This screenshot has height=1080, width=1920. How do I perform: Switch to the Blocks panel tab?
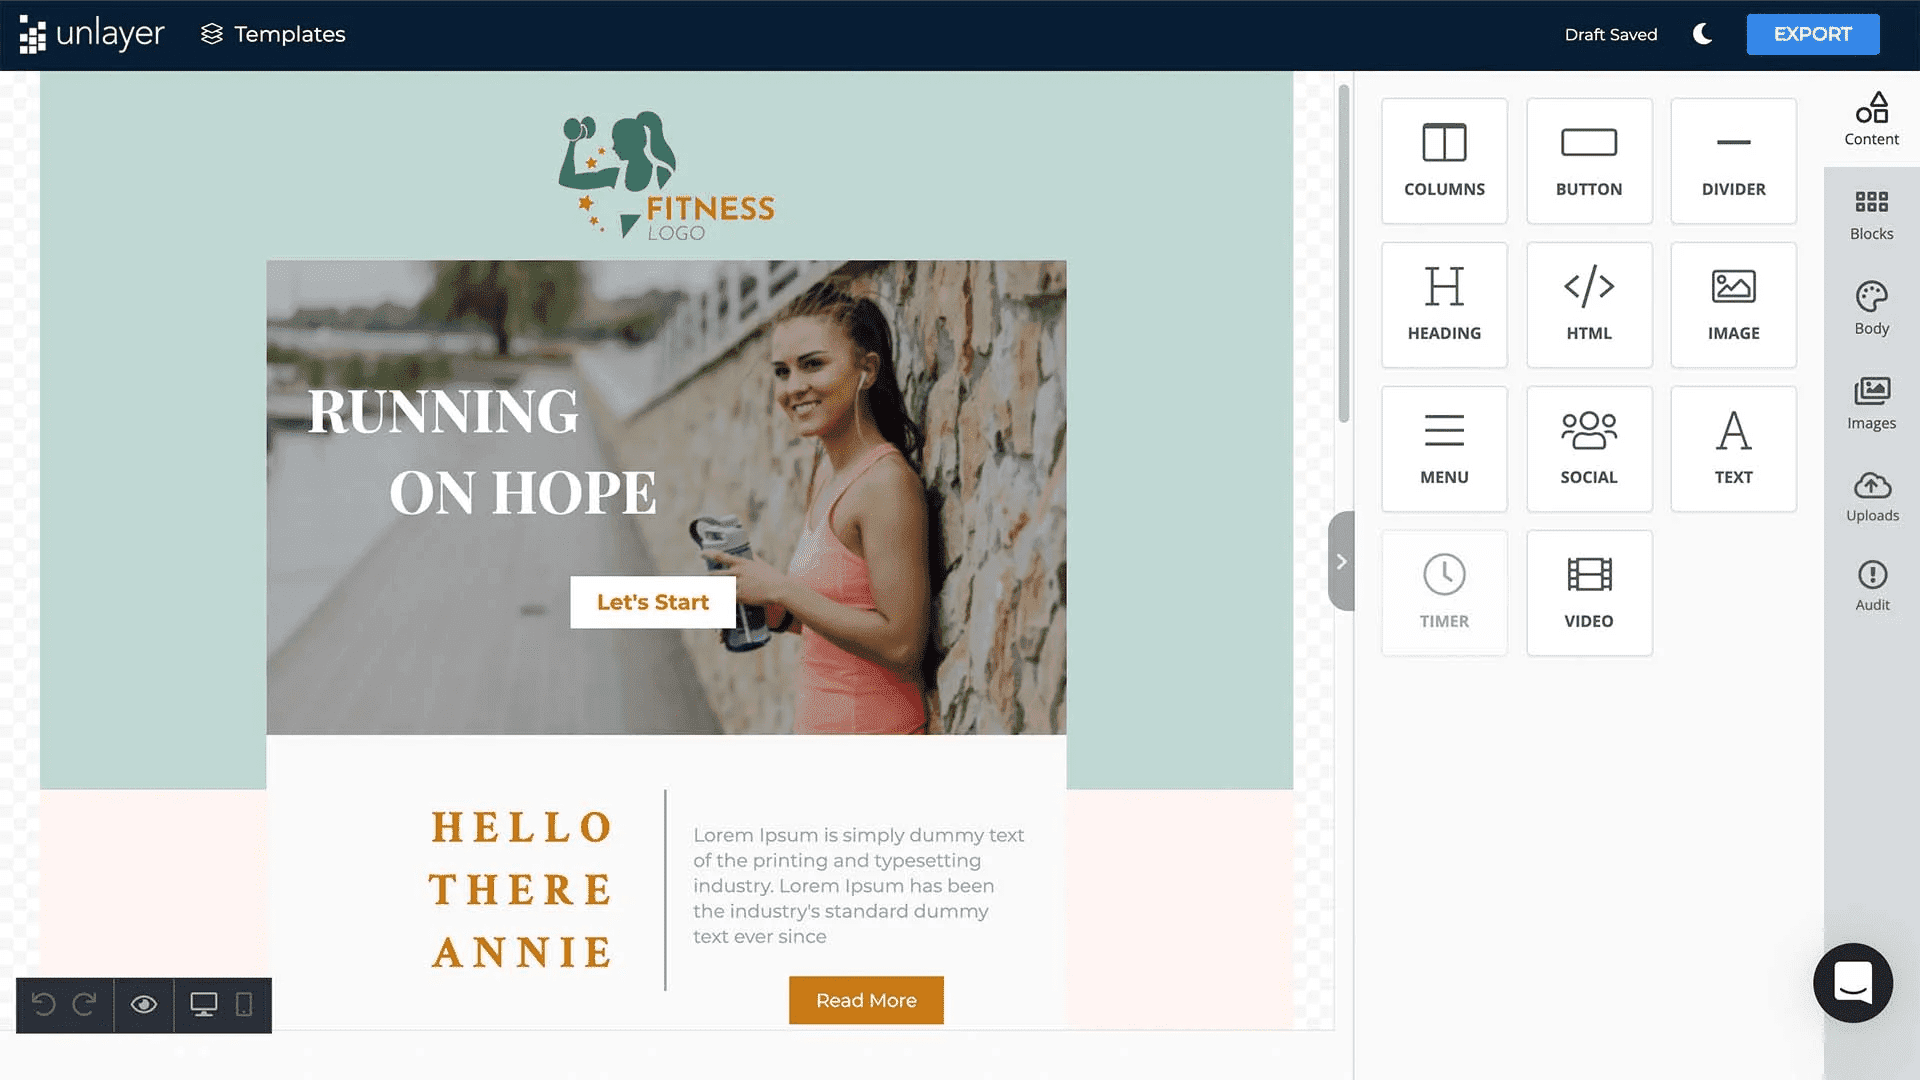coord(1871,214)
